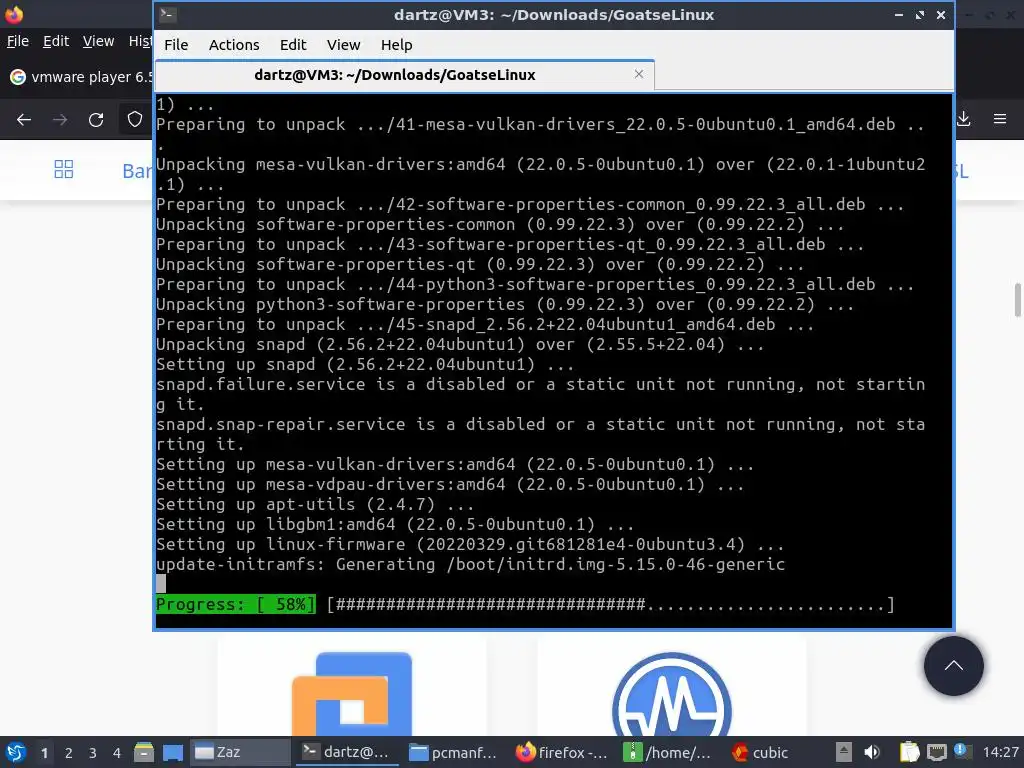The height and width of the screenshot is (768, 1024).
Task: Click the Google favicon on Firefox tab
Action: tap(18, 77)
